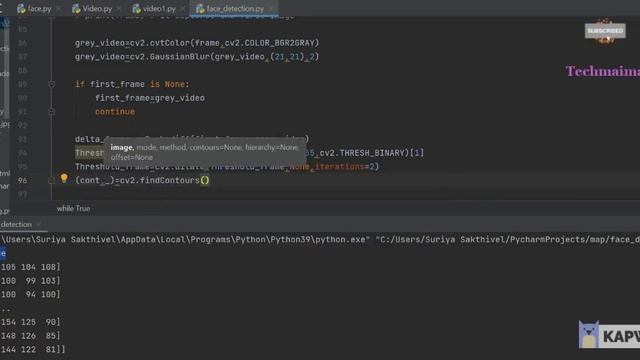Click the Python file icon on Video.py tab
Viewport: 640px width, 360px height.
point(76,9)
